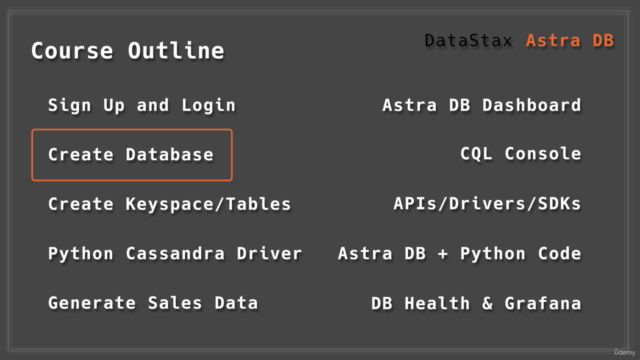640x360 pixels.
Task: Select 'Astra DB + Python Code' item
Action: [x=460, y=253]
